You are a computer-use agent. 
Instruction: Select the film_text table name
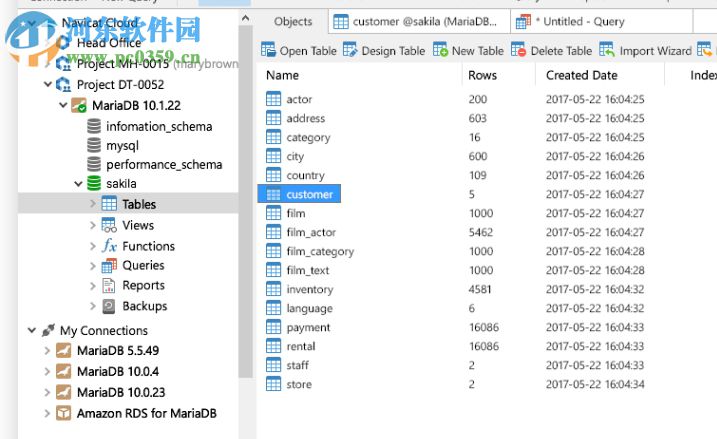click(x=308, y=270)
